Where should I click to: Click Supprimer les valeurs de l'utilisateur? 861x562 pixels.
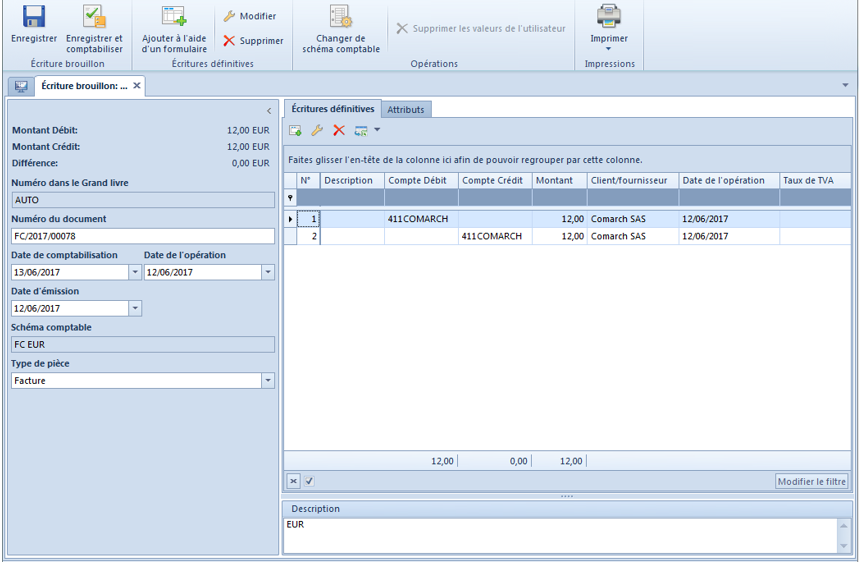480,29
